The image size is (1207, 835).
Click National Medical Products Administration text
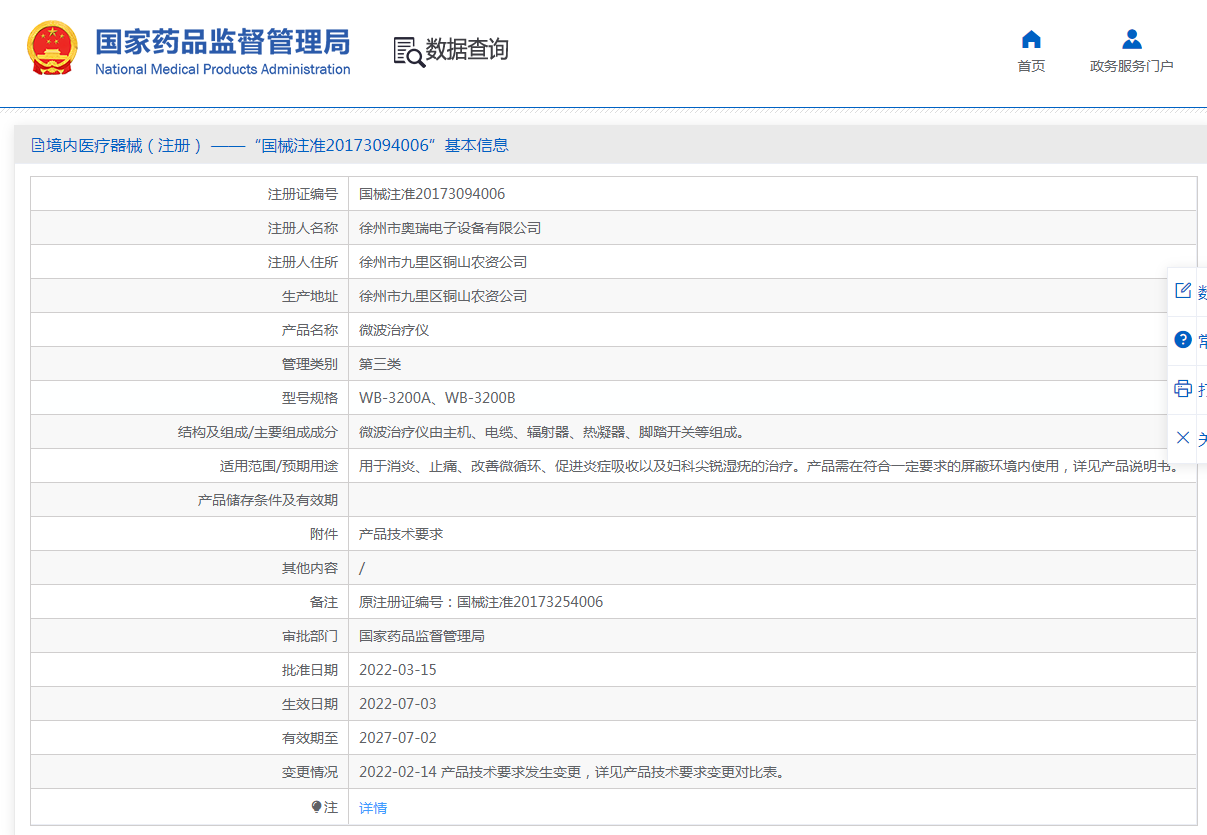point(223,69)
